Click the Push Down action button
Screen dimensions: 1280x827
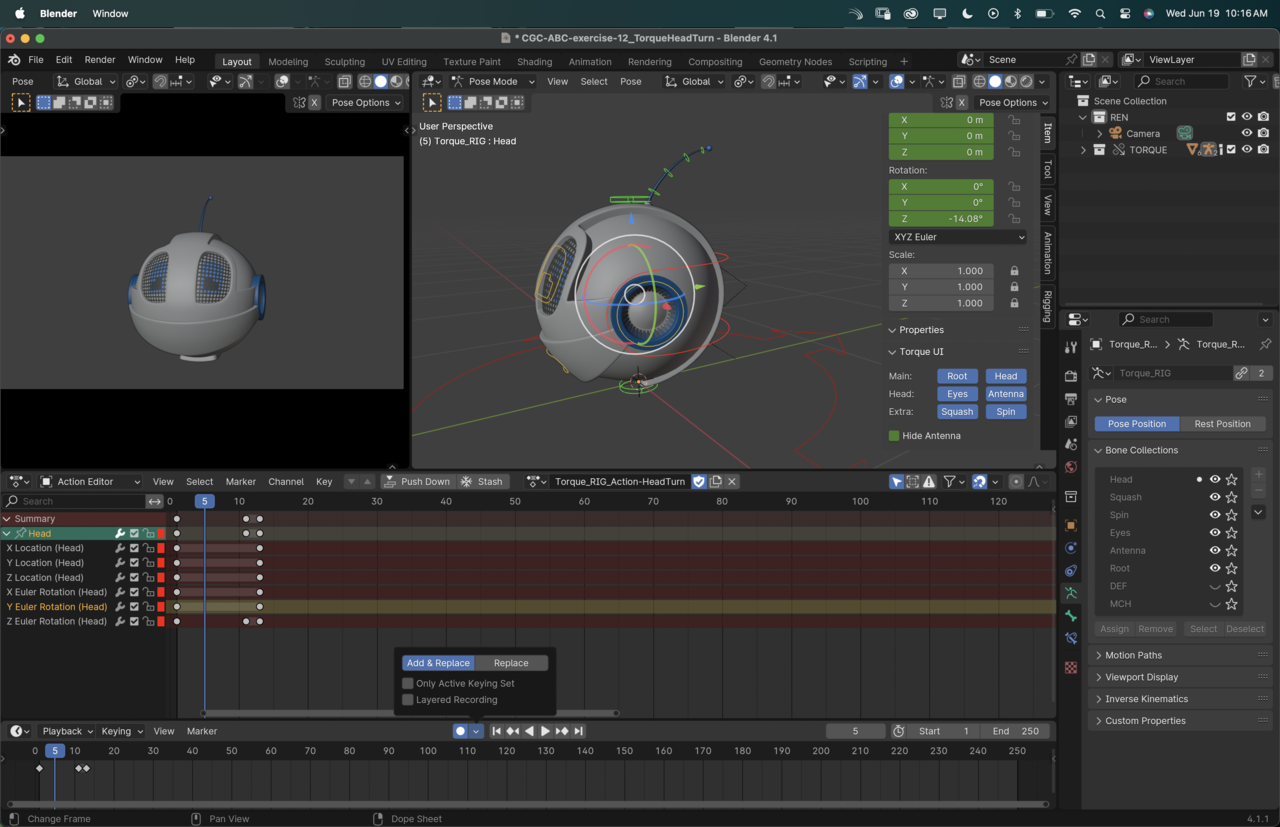417,481
